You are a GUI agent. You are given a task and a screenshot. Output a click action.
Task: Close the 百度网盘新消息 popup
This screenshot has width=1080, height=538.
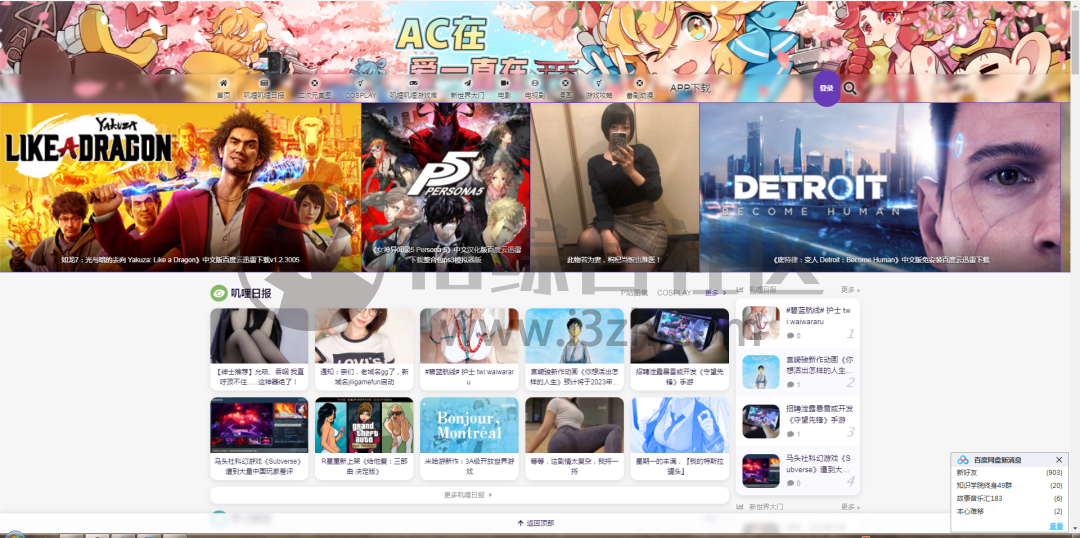click(1059, 459)
